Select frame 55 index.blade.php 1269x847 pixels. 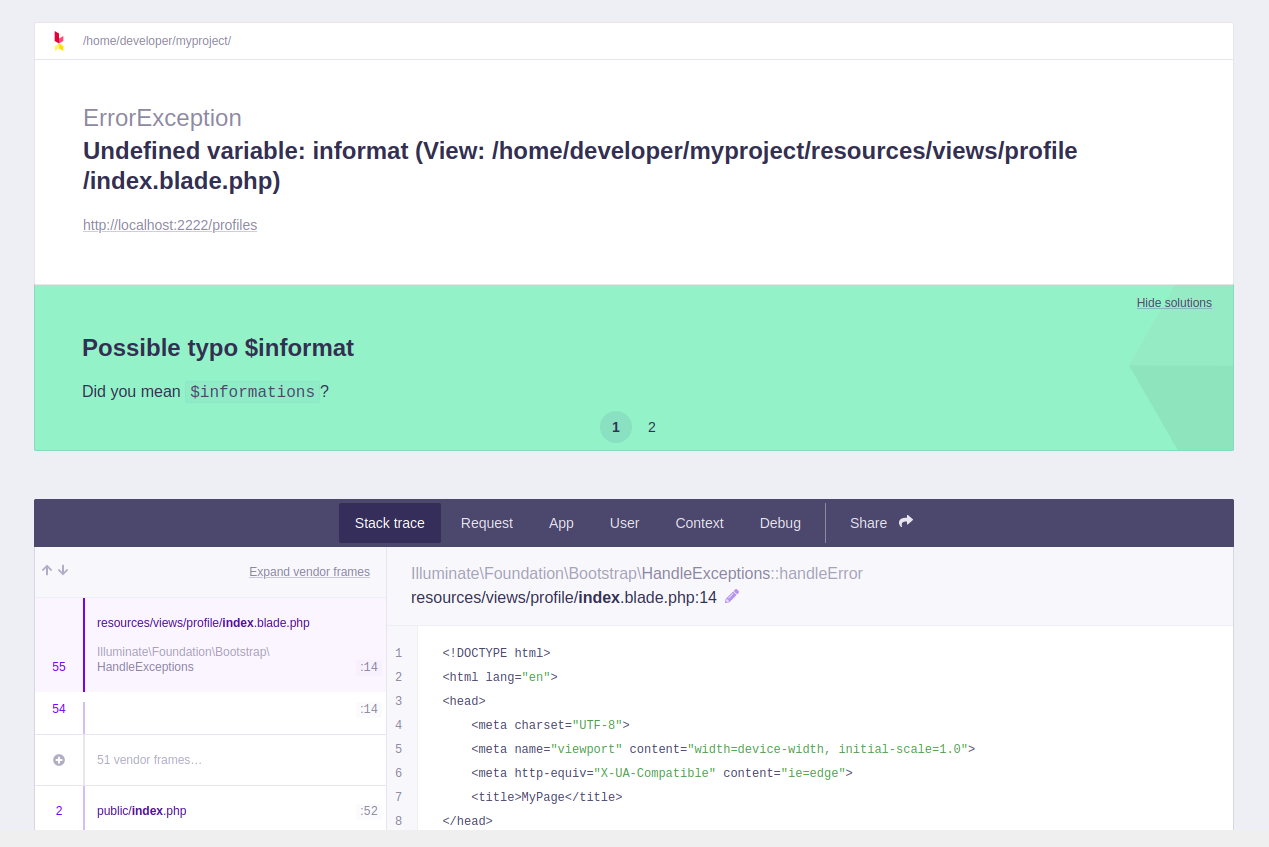210,645
